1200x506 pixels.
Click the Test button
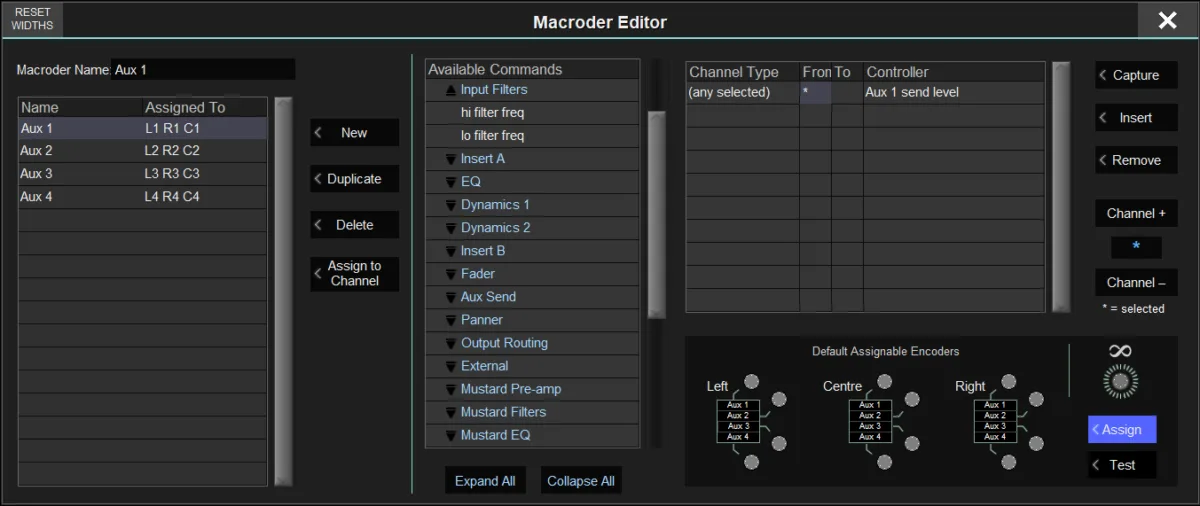pyautogui.click(x=1122, y=465)
